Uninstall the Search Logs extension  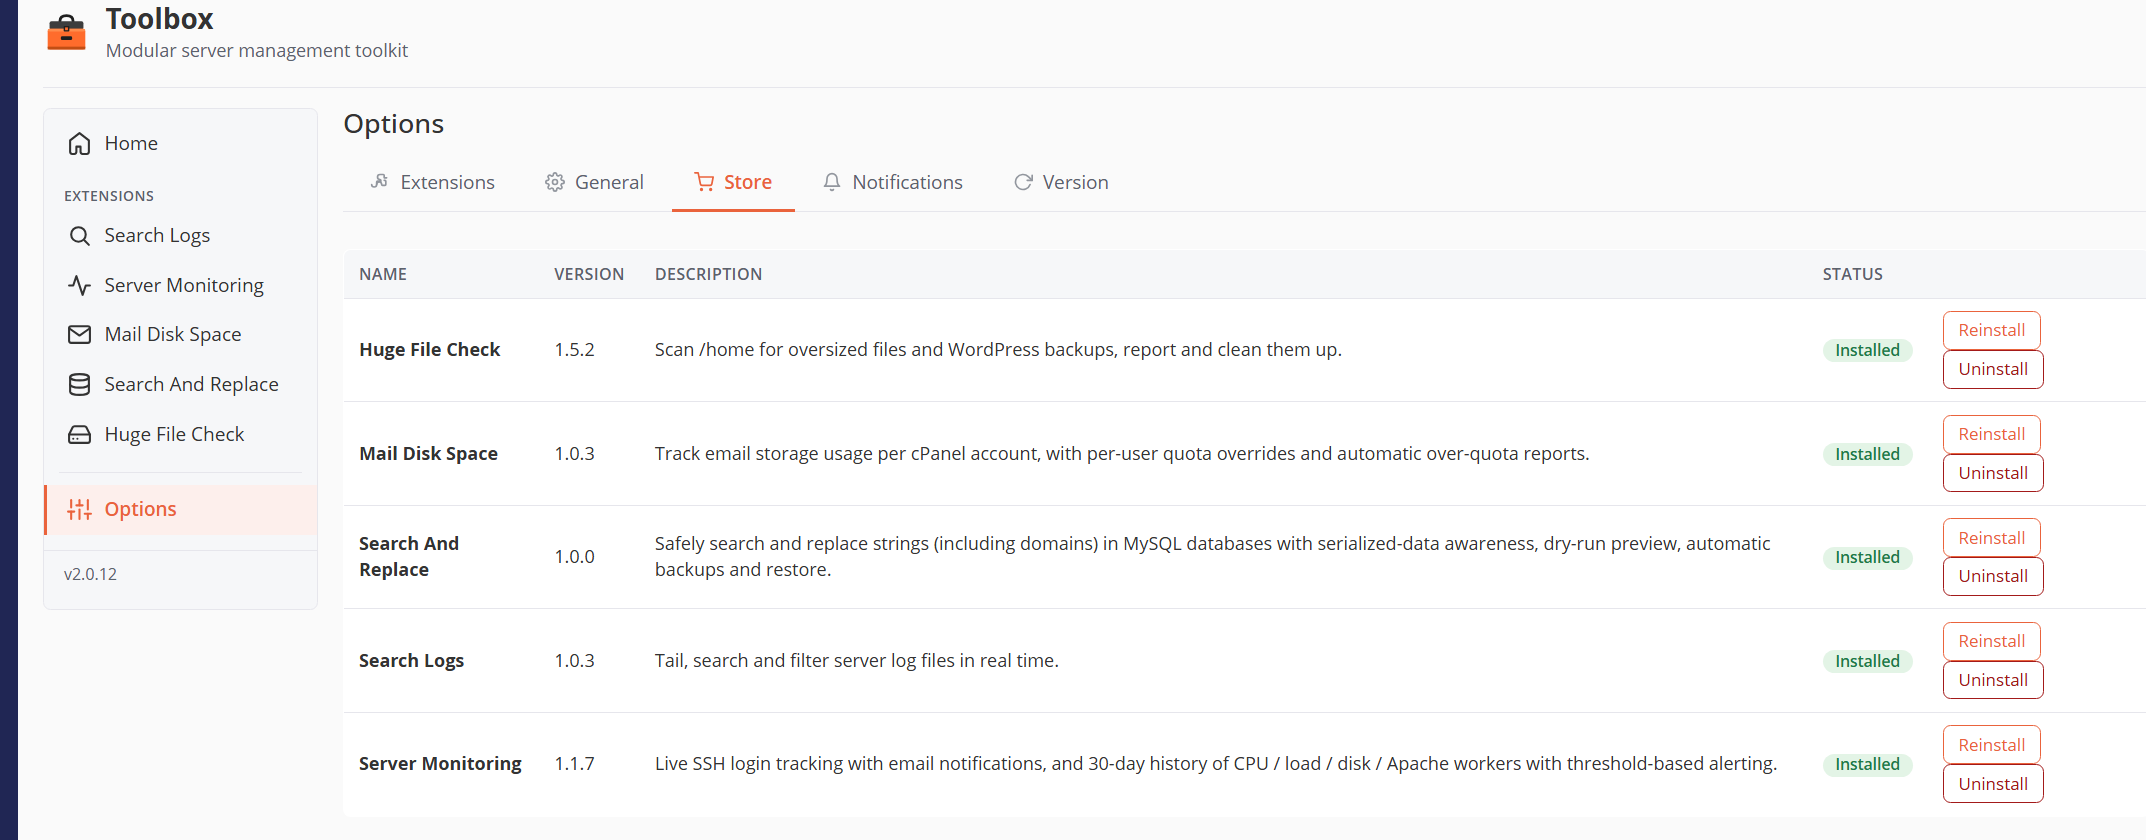coord(1993,681)
